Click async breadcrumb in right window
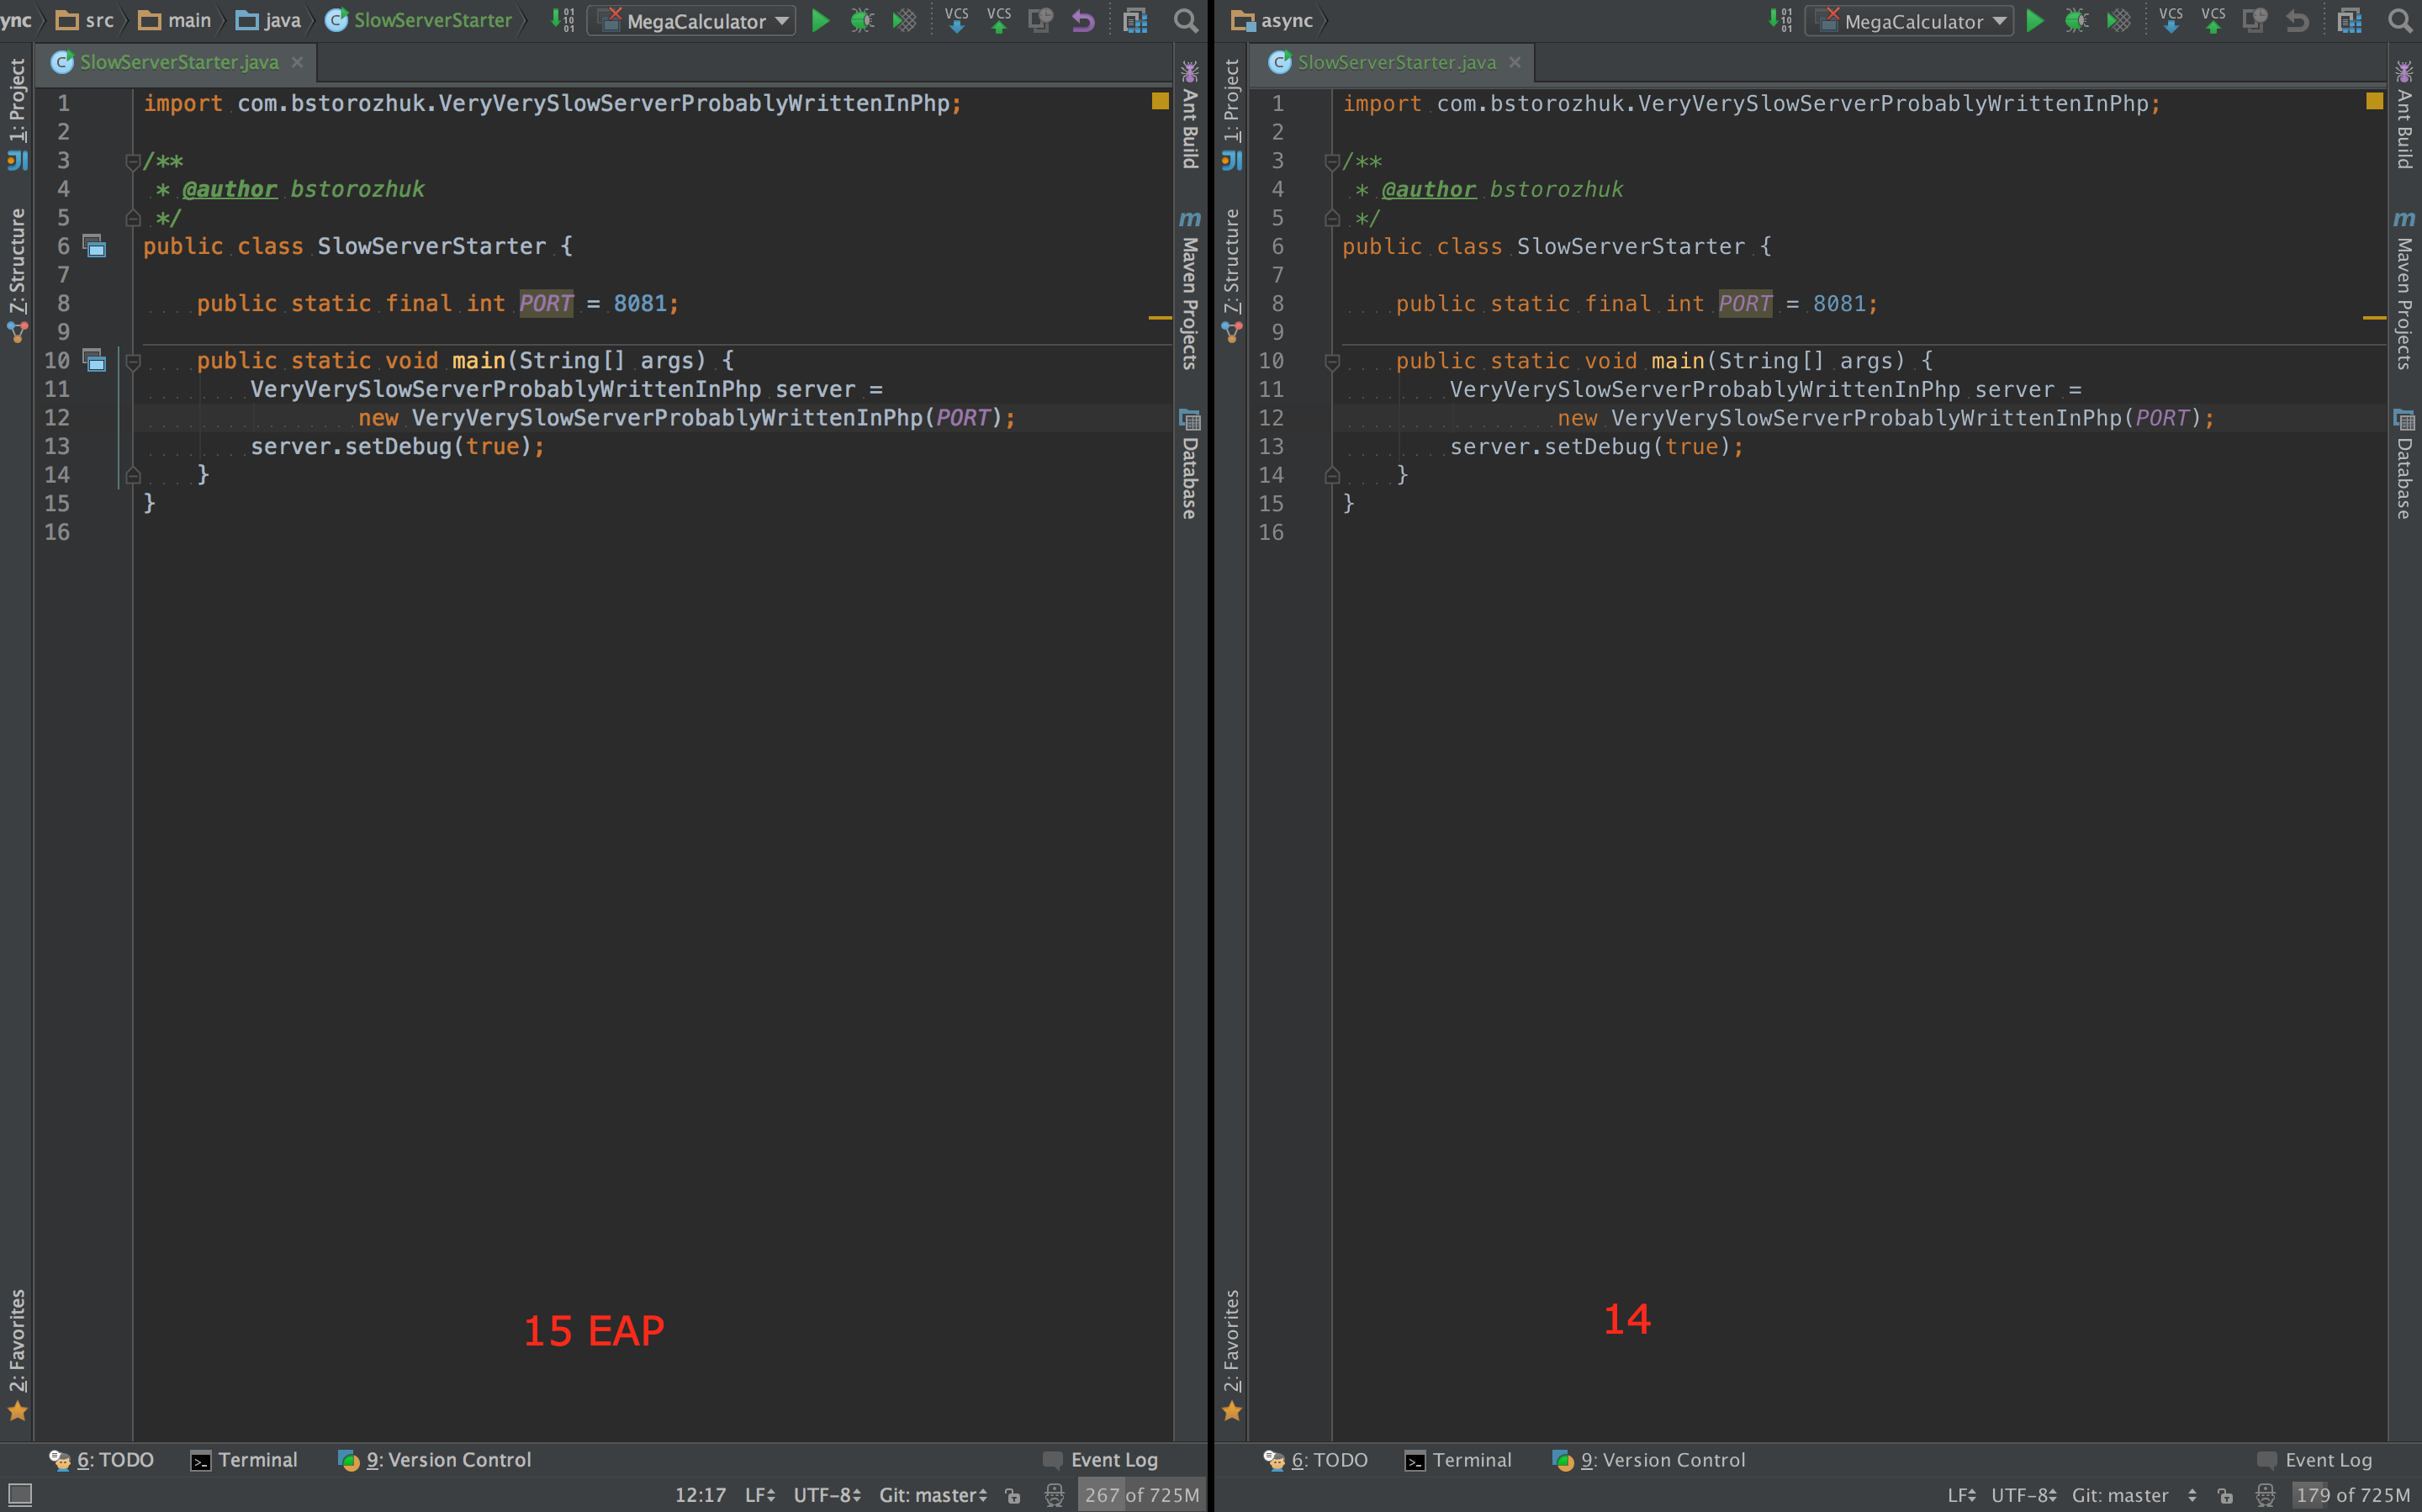 [1273, 20]
